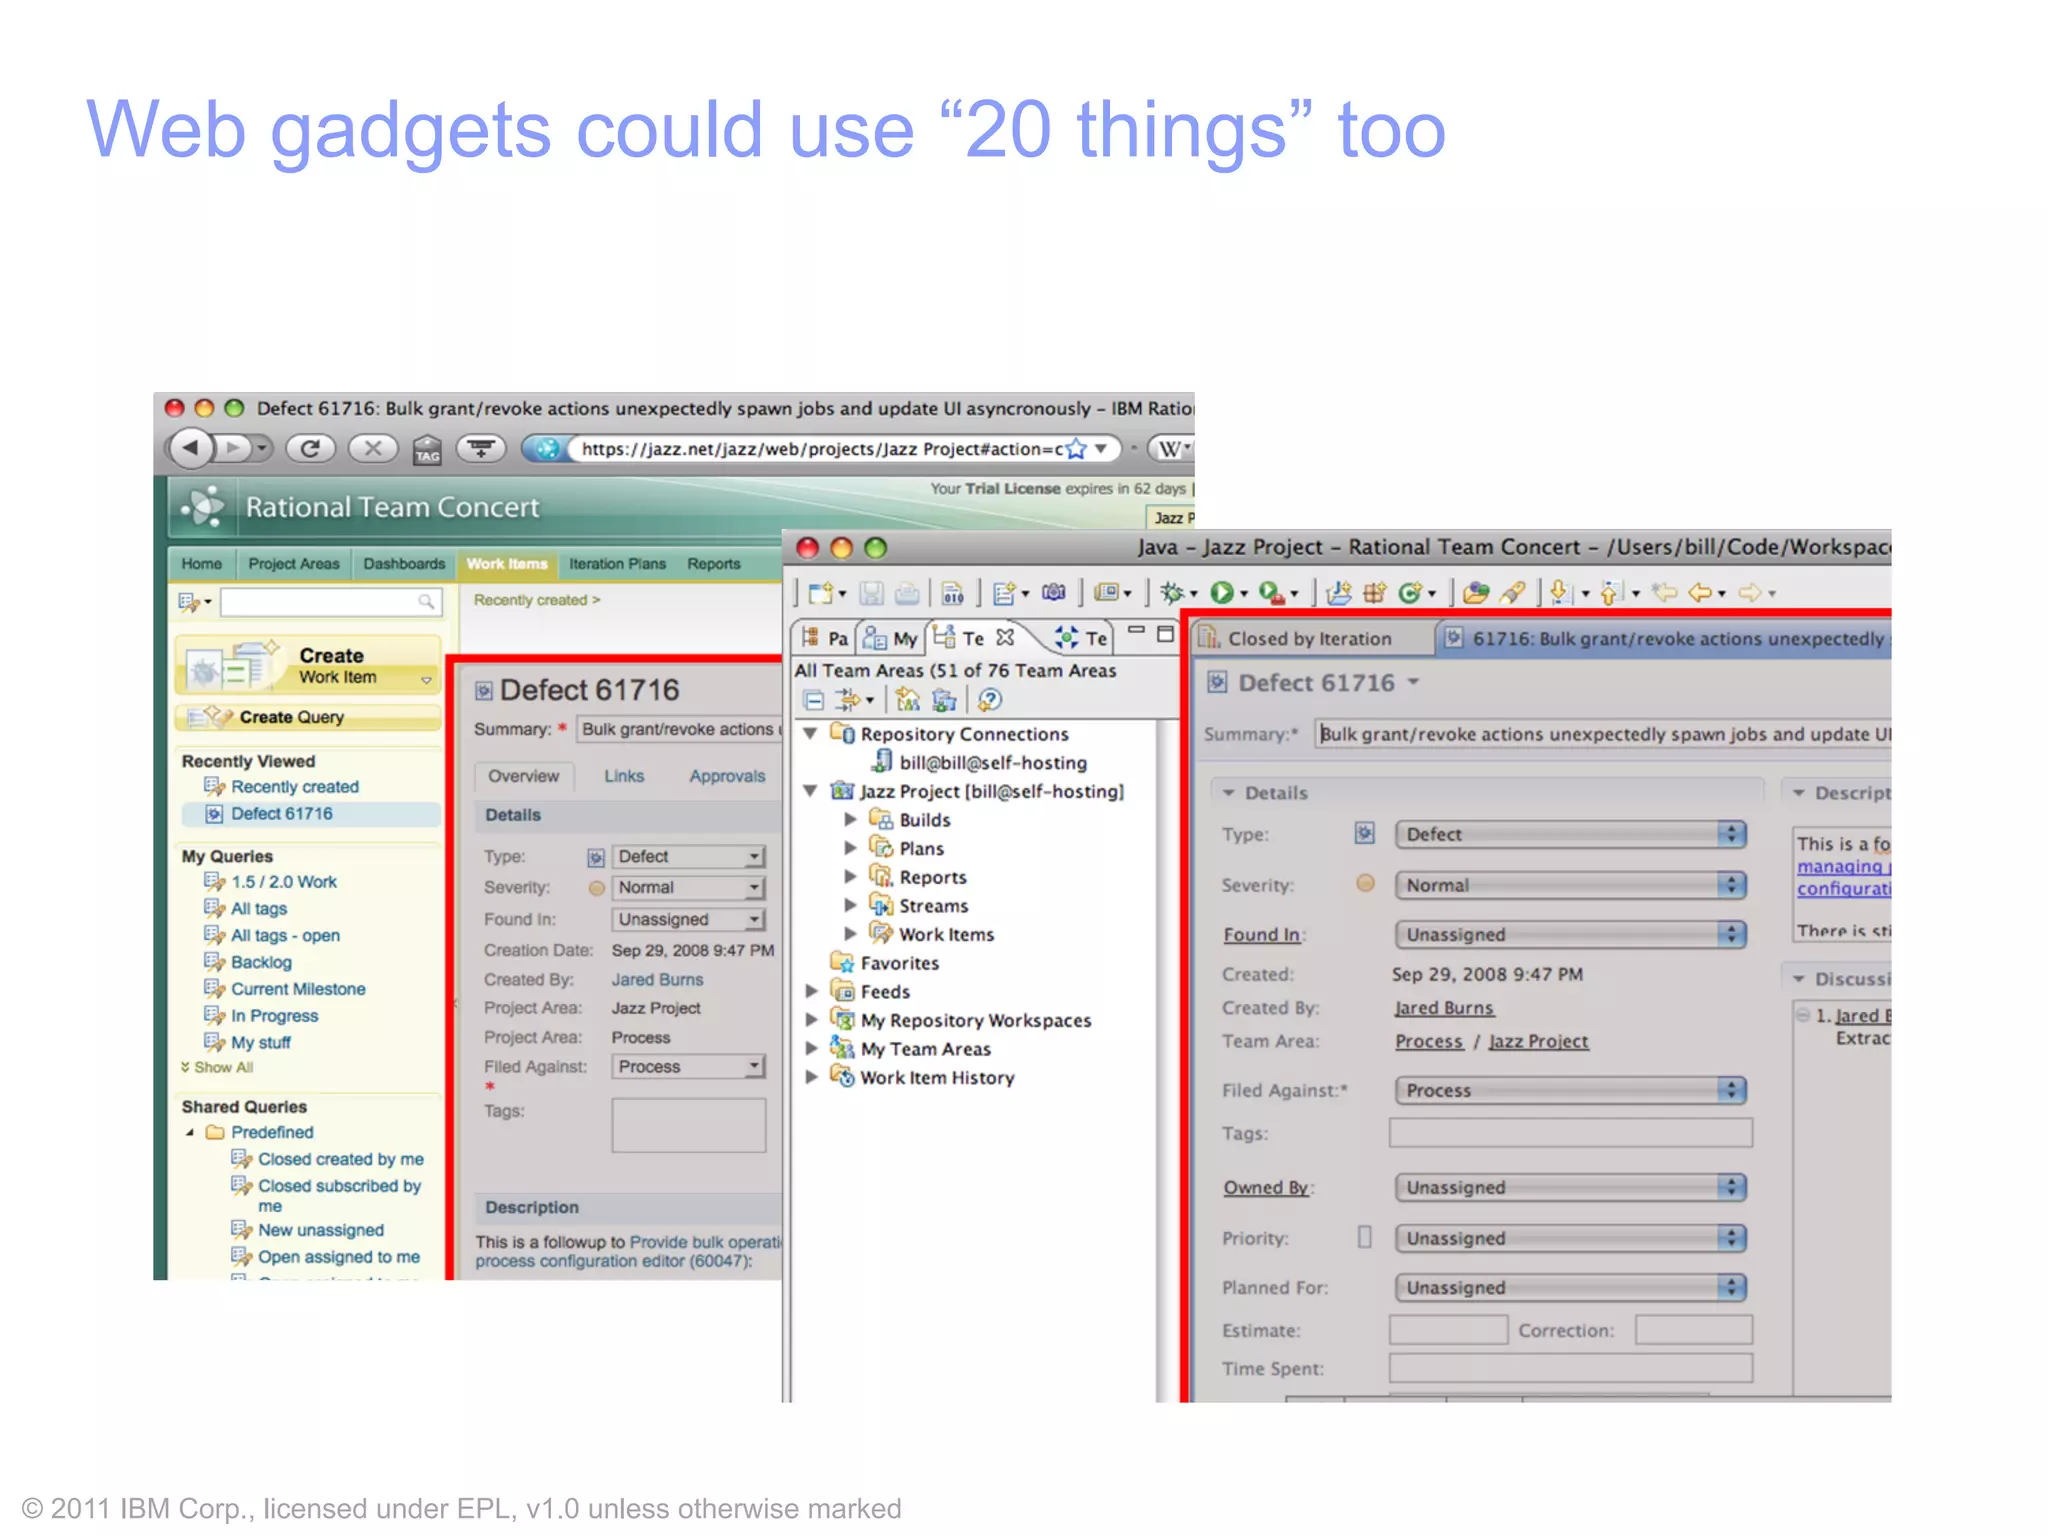Open Owned By Unassigned combo in Eclipse
The height and width of the screenshot is (1536, 2048).
click(x=1571, y=1187)
